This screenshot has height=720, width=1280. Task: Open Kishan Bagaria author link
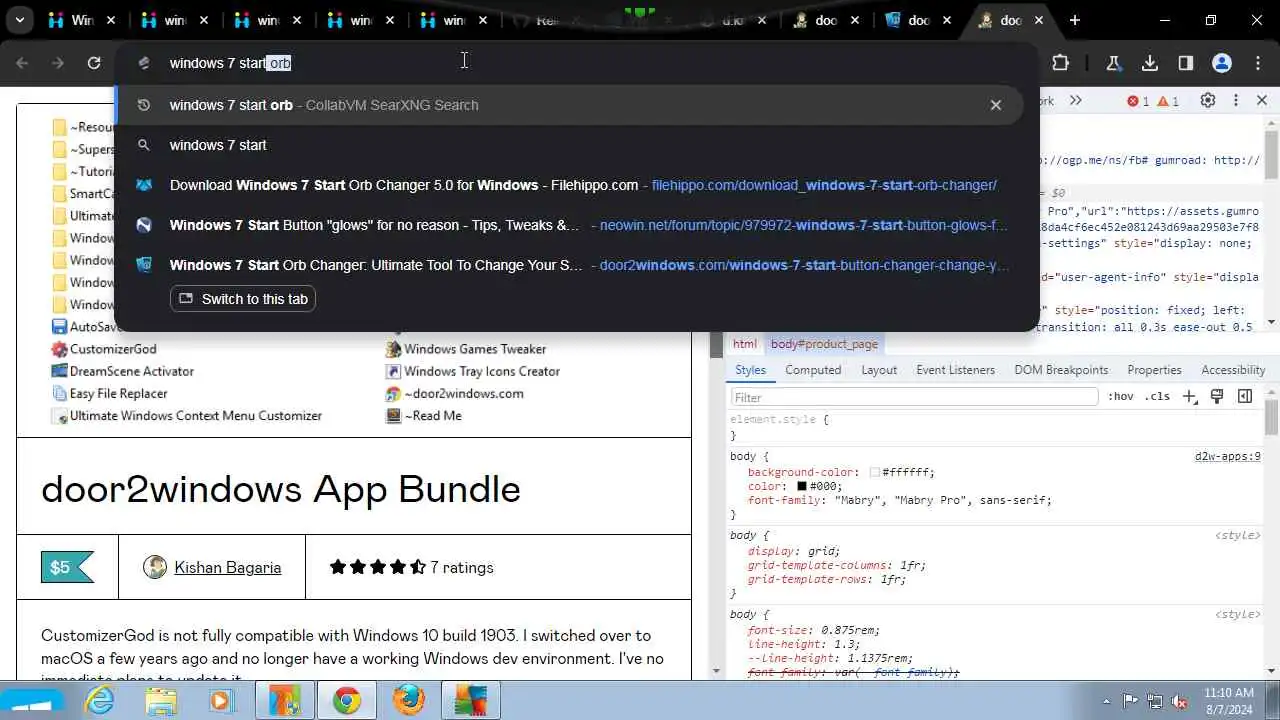[227, 567]
